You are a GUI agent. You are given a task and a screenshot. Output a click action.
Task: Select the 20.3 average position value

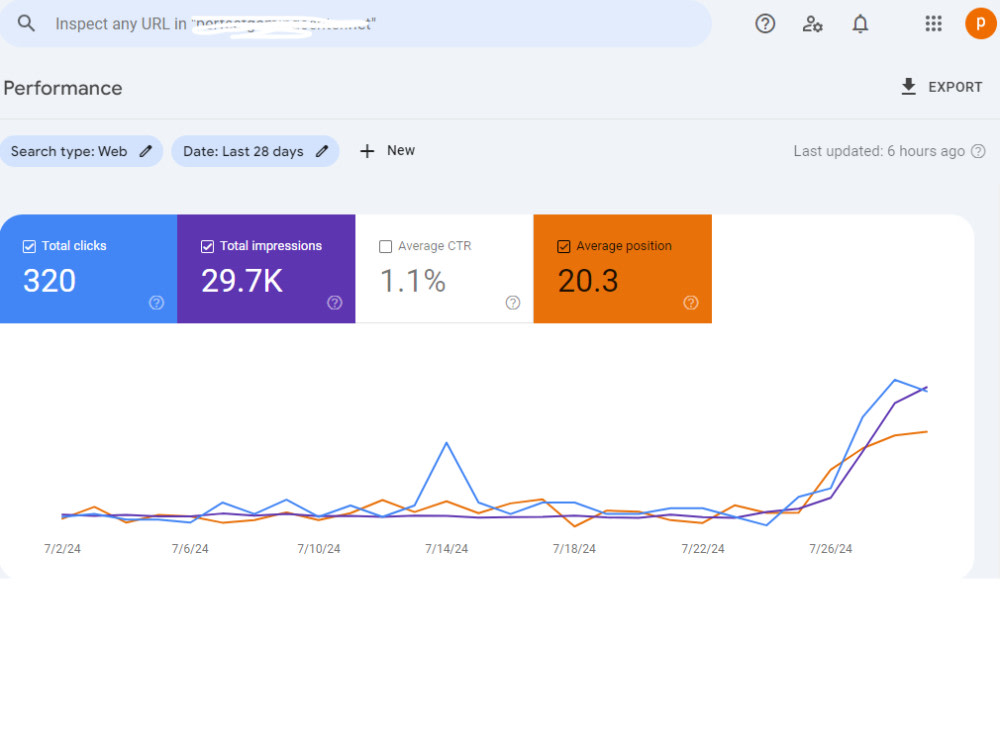tap(588, 281)
